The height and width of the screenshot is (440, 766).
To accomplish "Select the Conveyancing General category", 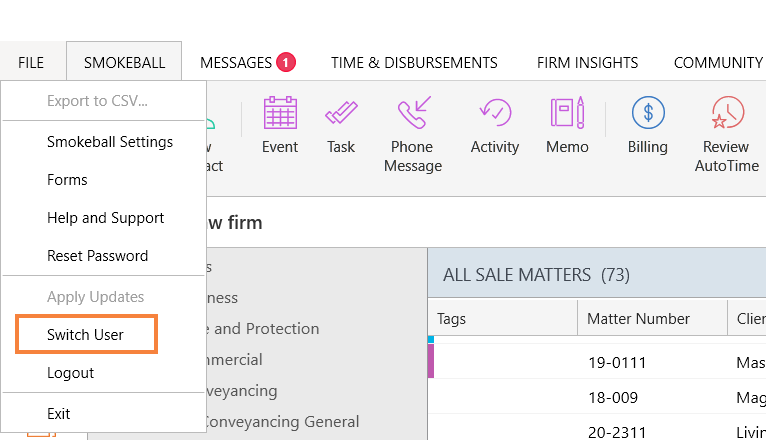I will point(282,421).
